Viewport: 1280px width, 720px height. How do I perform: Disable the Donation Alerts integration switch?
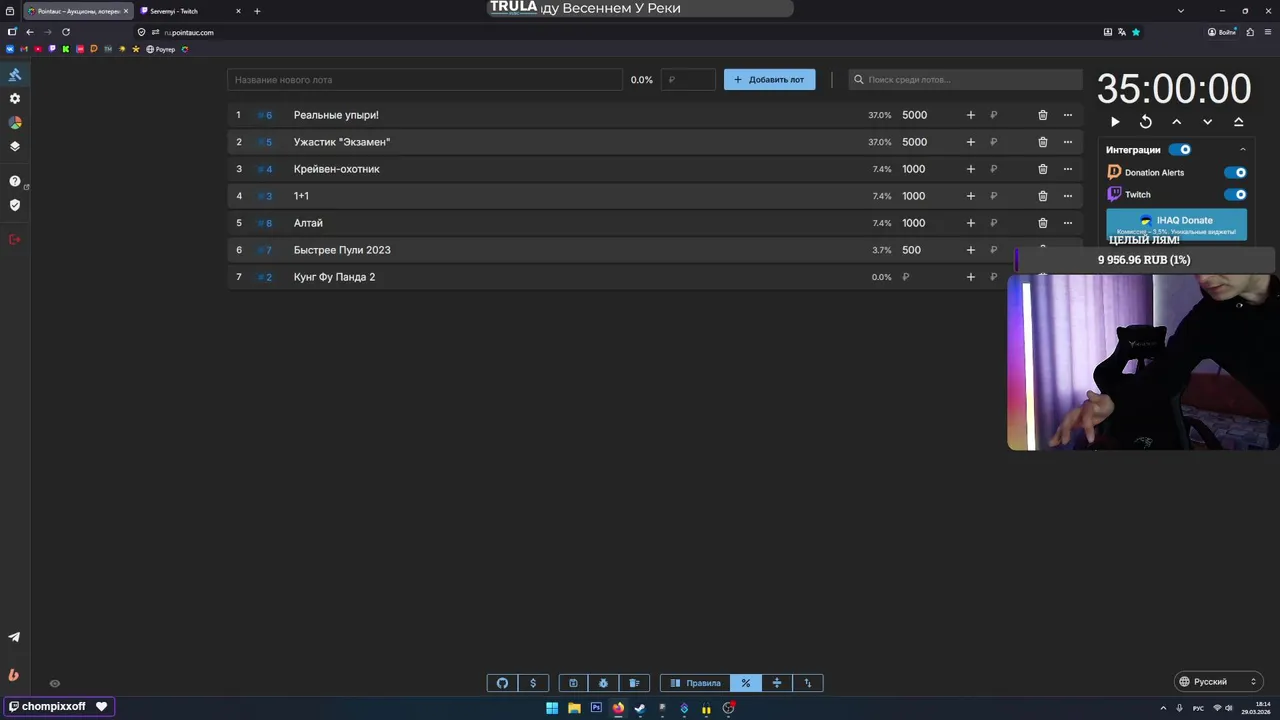click(1236, 172)
